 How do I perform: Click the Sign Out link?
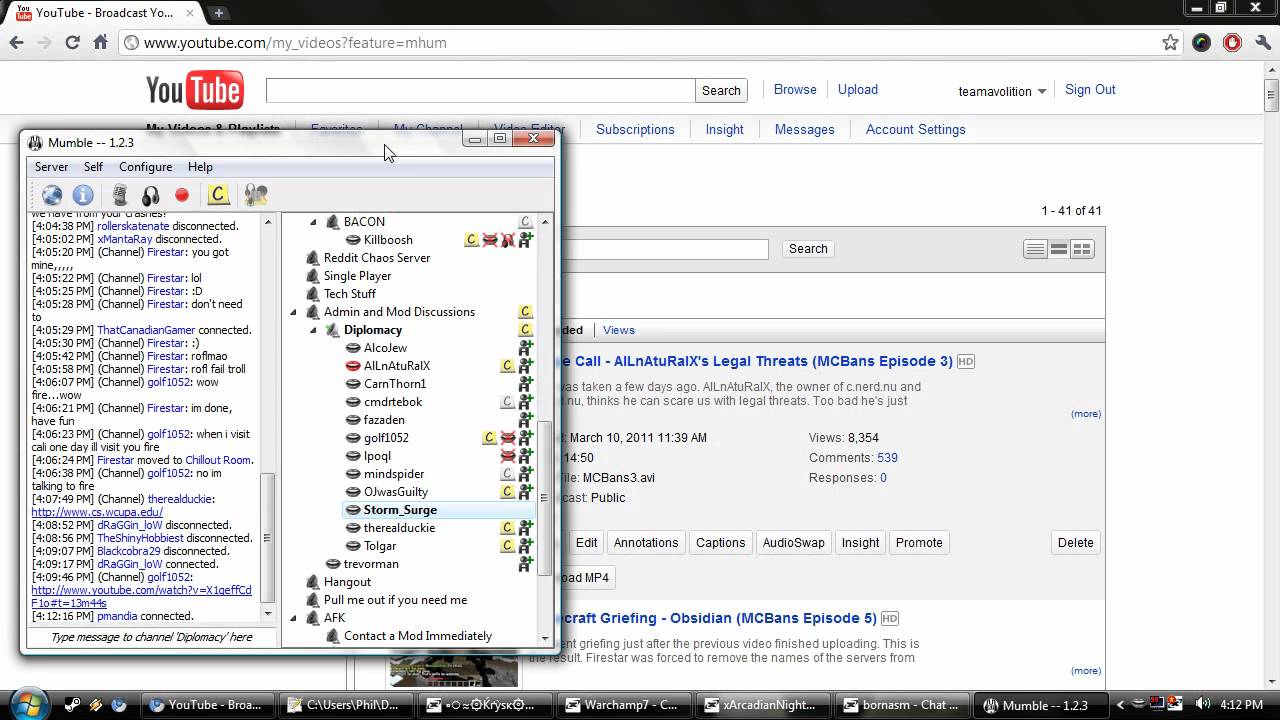tap(1090, 89)
